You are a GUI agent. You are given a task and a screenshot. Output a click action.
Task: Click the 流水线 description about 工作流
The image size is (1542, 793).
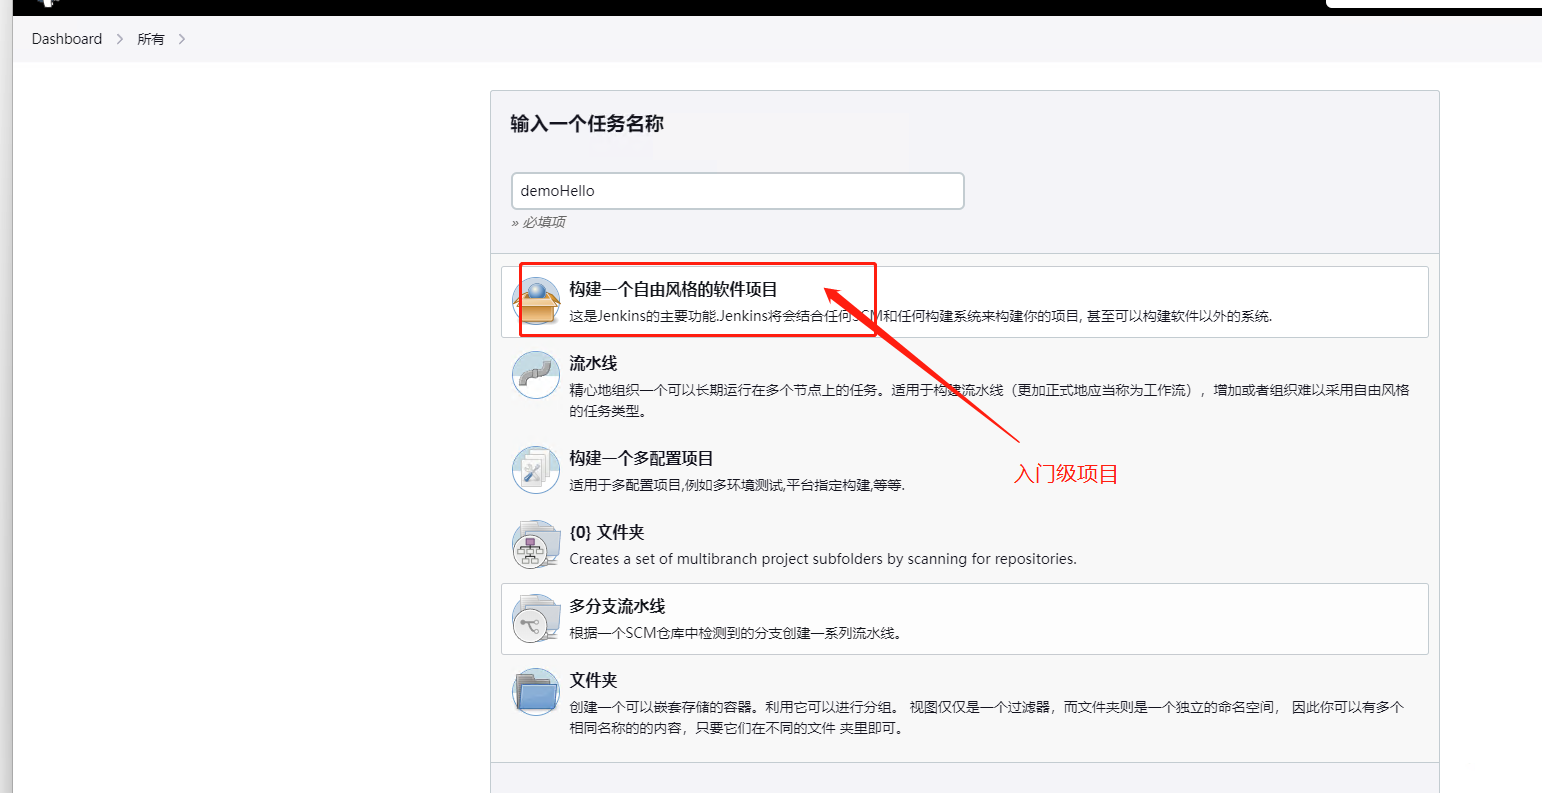click(x=989, y=400)
